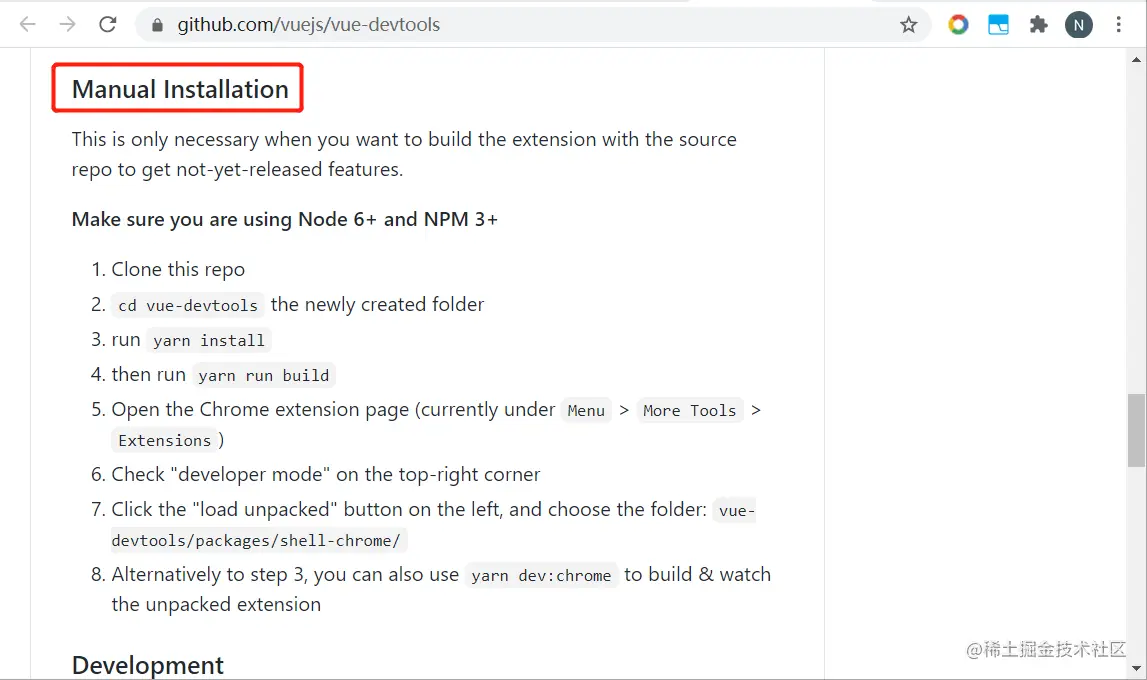Viewport: 1147px width, 680px height.
Task: Go back to the previous page
Action: [28, 24]
